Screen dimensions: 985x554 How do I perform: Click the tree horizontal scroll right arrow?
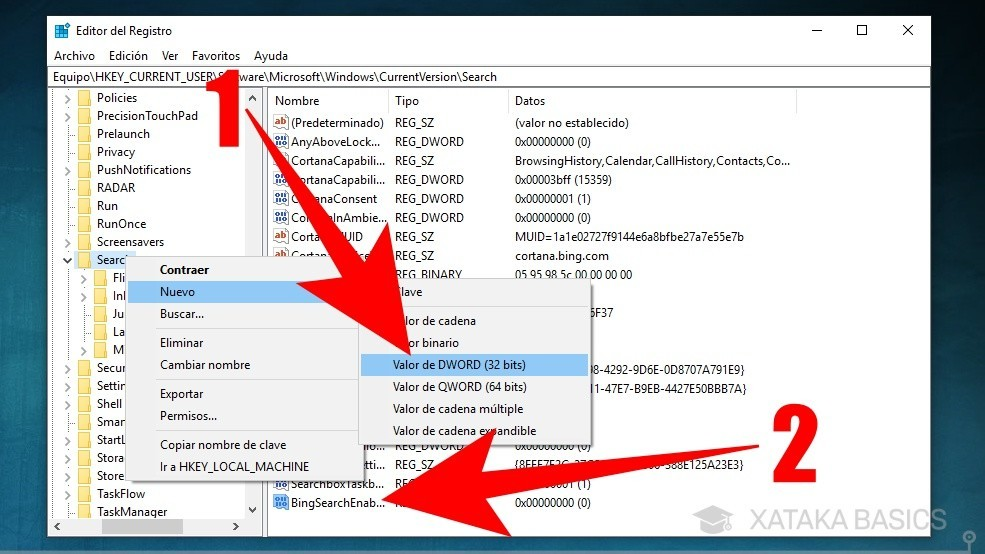[236, 526]
